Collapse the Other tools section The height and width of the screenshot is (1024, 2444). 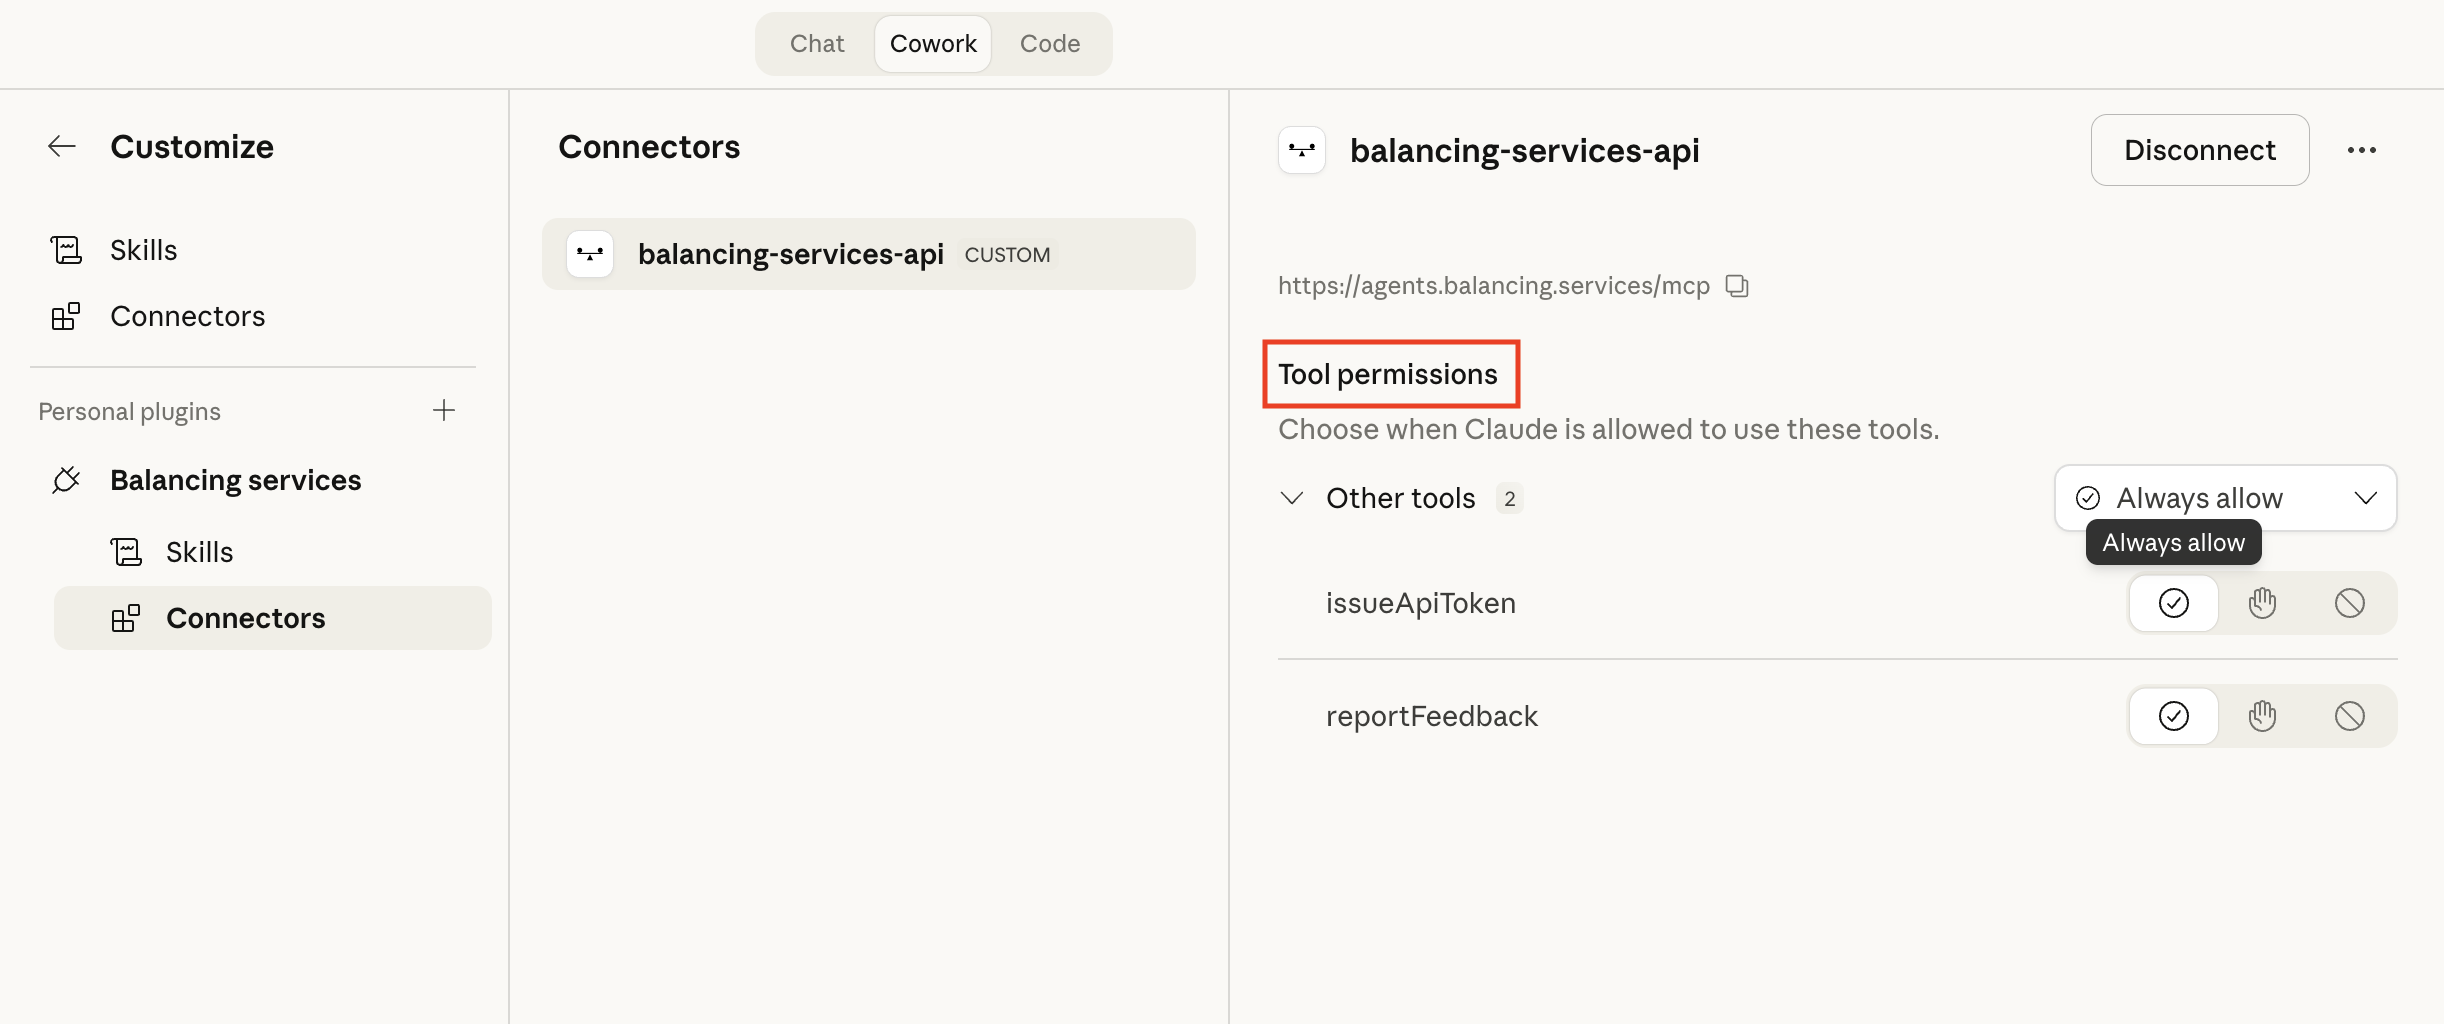click(x=1291, y=497)
